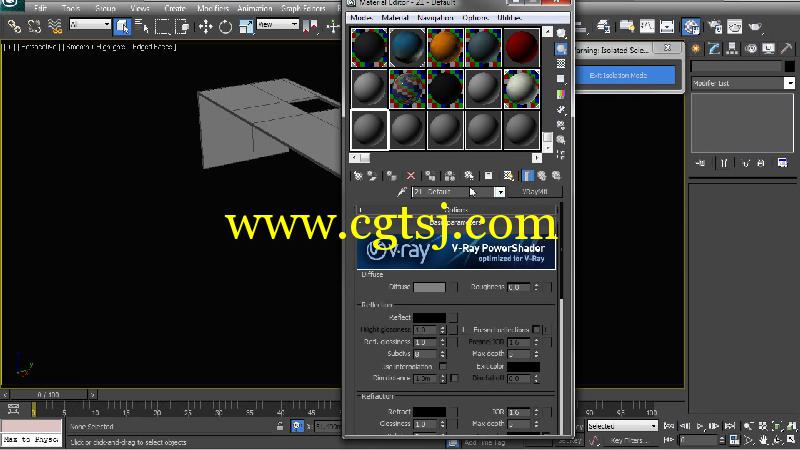Viewport: 800px width, 450px height.
Task: Click the Diffuse color swatch
Action: tap(429, 287)
